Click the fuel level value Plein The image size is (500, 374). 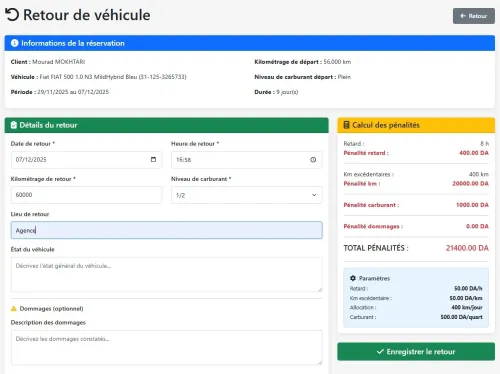click(344, 77)
